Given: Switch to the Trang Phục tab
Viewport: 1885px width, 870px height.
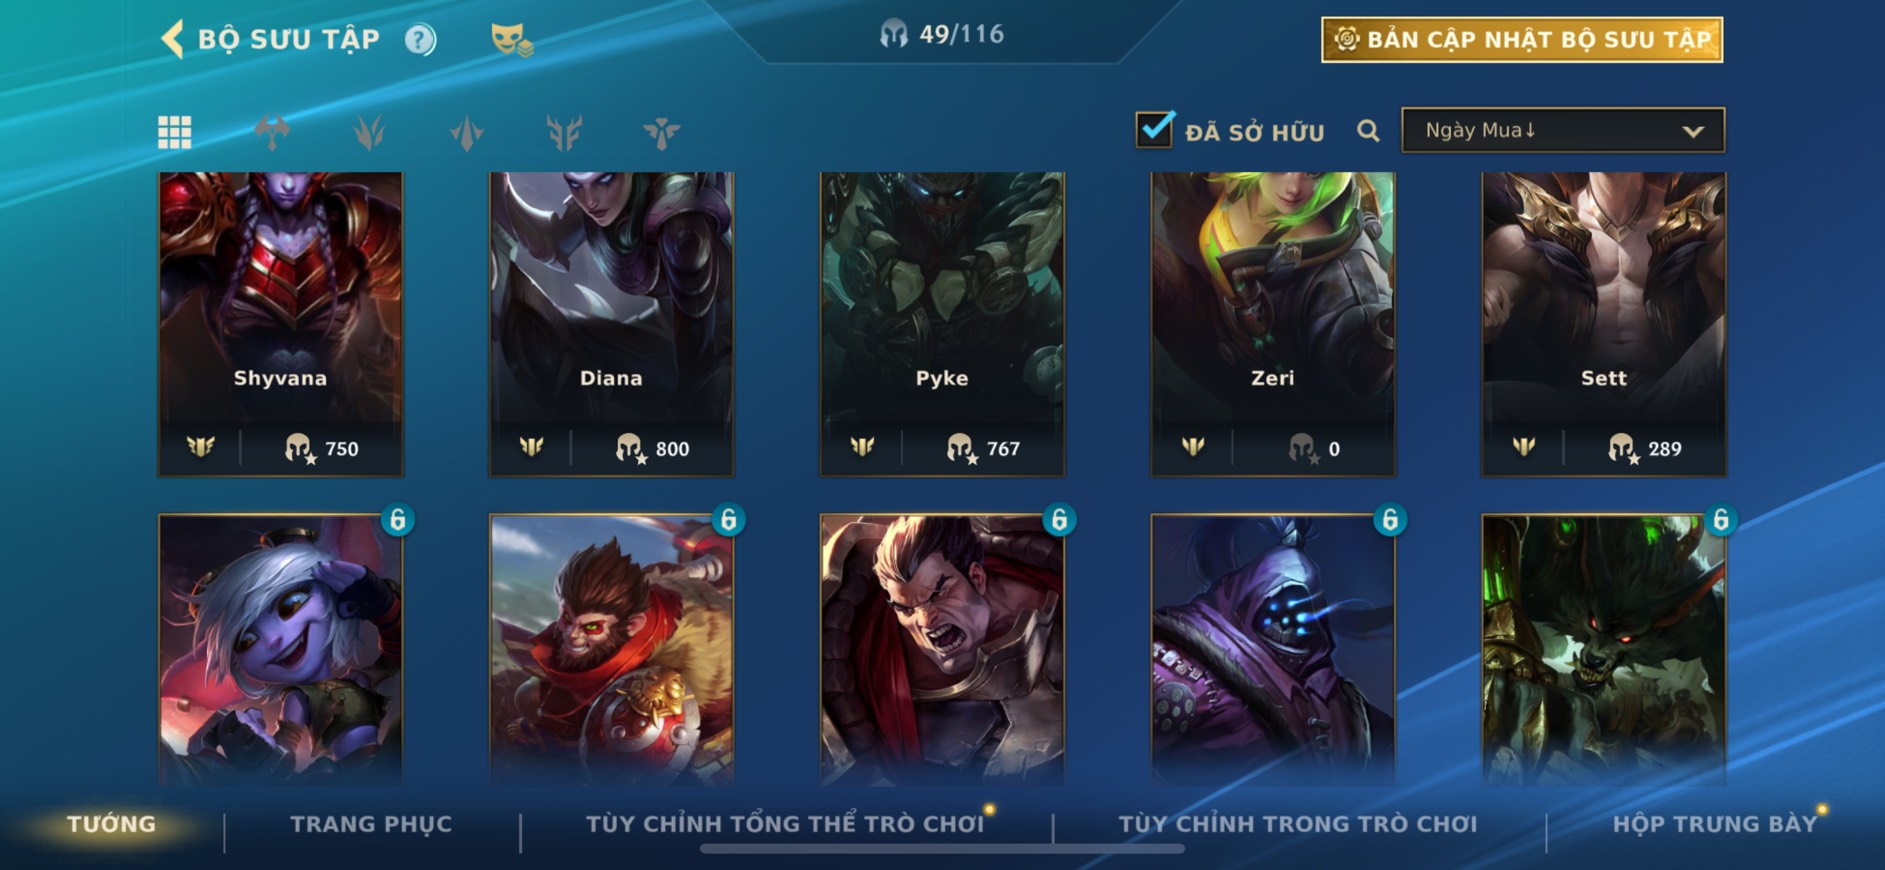Looking at the screenshot, I should [371, 824].
